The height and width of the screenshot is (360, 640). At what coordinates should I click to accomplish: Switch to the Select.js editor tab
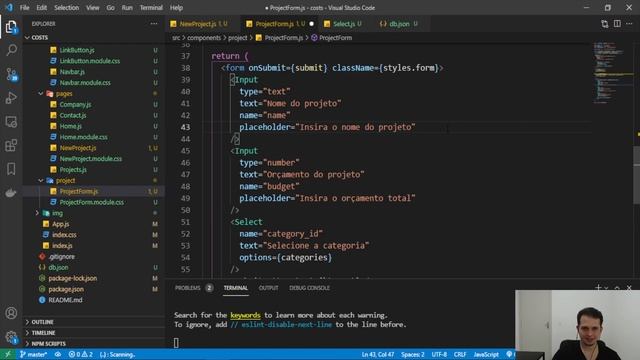coord(344,24)
